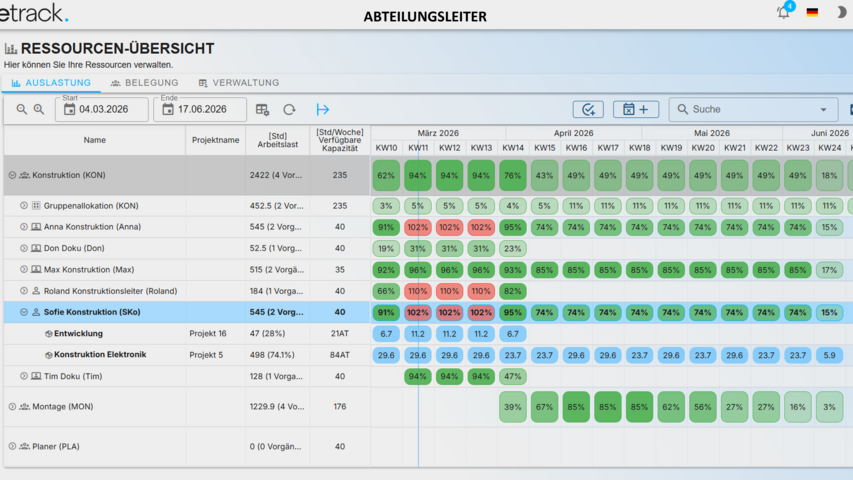Sort by the Projektname column header
Image resolution: width=853 pixels, height=480 pixels.
(215, 140)
